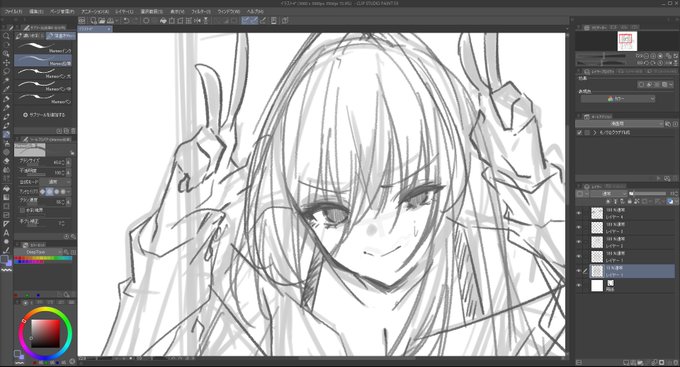680x367 pixels.
Task: Open the 合成モード dropdown in Tool Property
Action: pyautogui.click(x=56, y=182)
